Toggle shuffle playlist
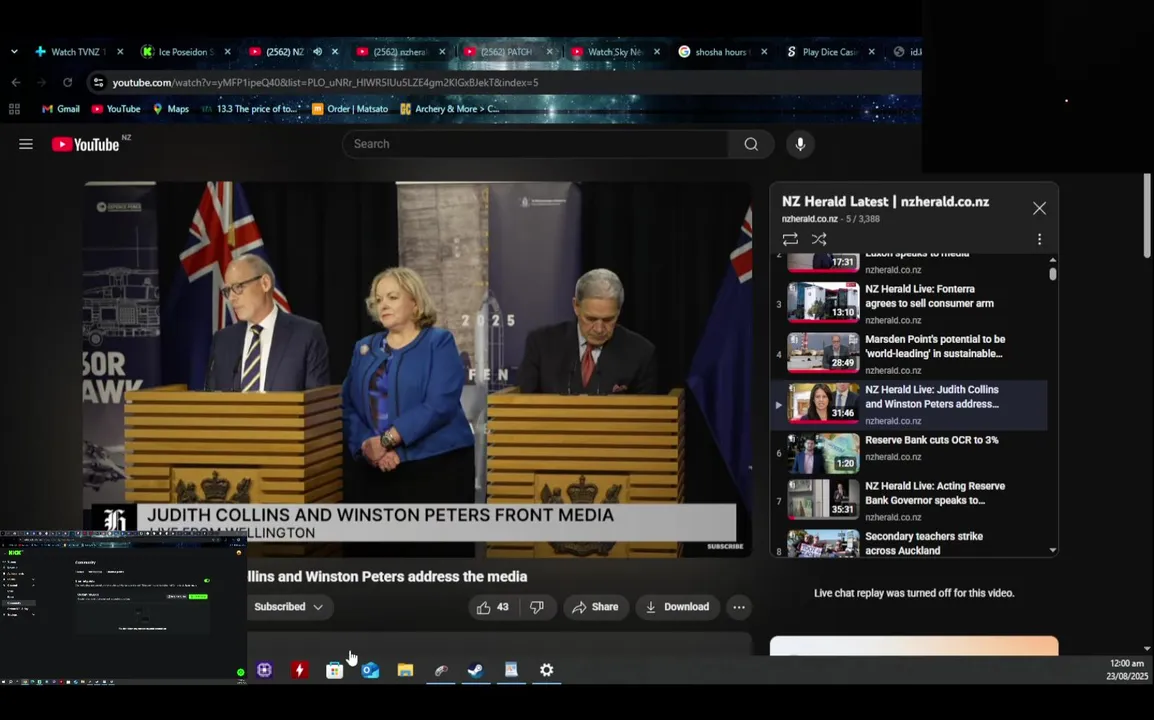Image resolution: width=1154 pixels, height=720 pixels. 818,239
